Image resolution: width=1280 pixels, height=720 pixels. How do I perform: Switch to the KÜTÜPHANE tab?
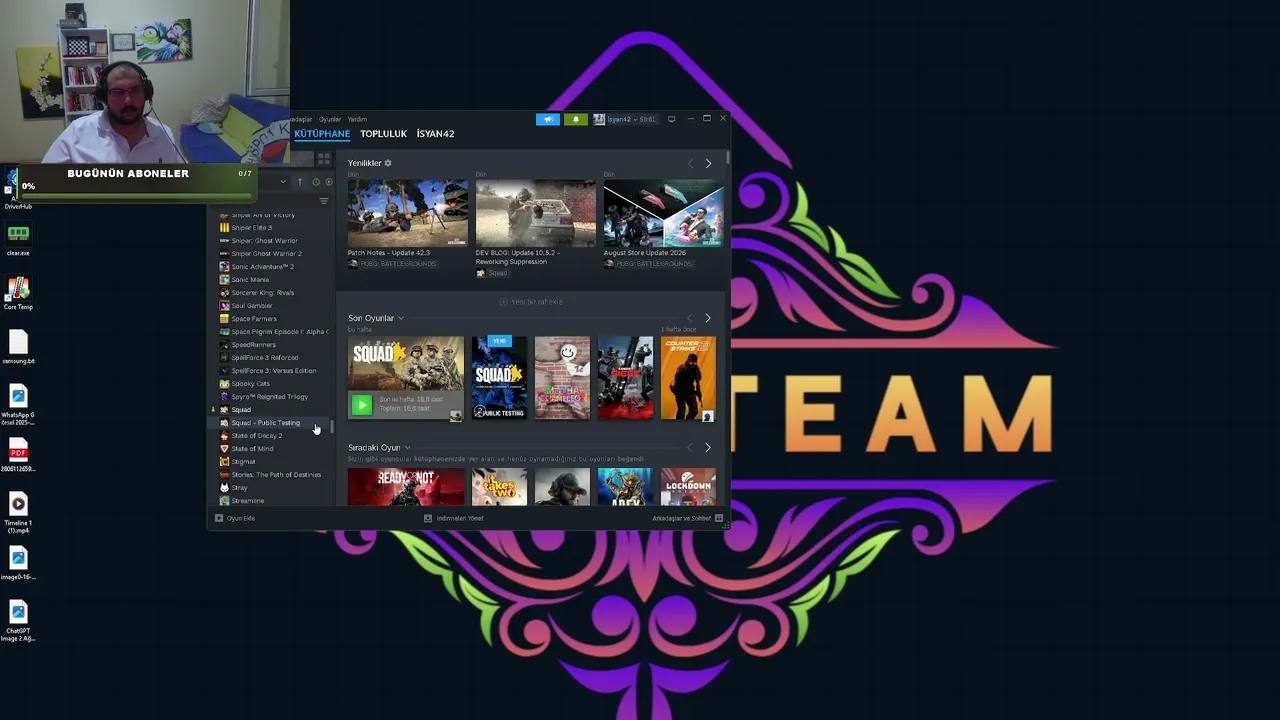322,134
